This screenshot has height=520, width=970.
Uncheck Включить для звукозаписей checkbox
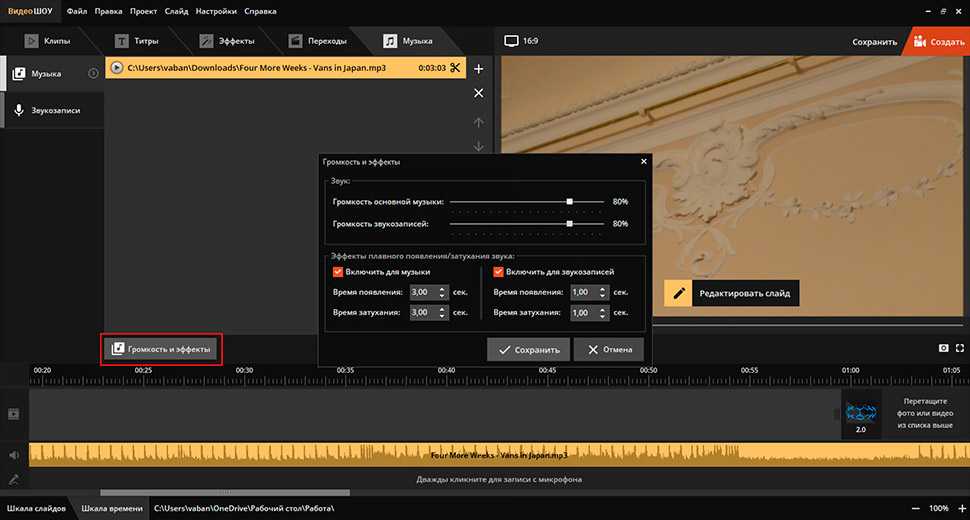click(499, 271)
